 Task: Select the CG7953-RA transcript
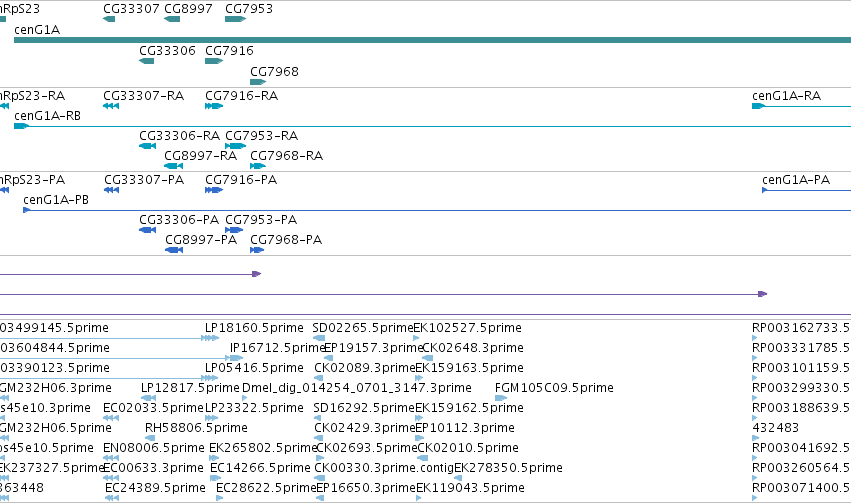[x=236, y=146]
